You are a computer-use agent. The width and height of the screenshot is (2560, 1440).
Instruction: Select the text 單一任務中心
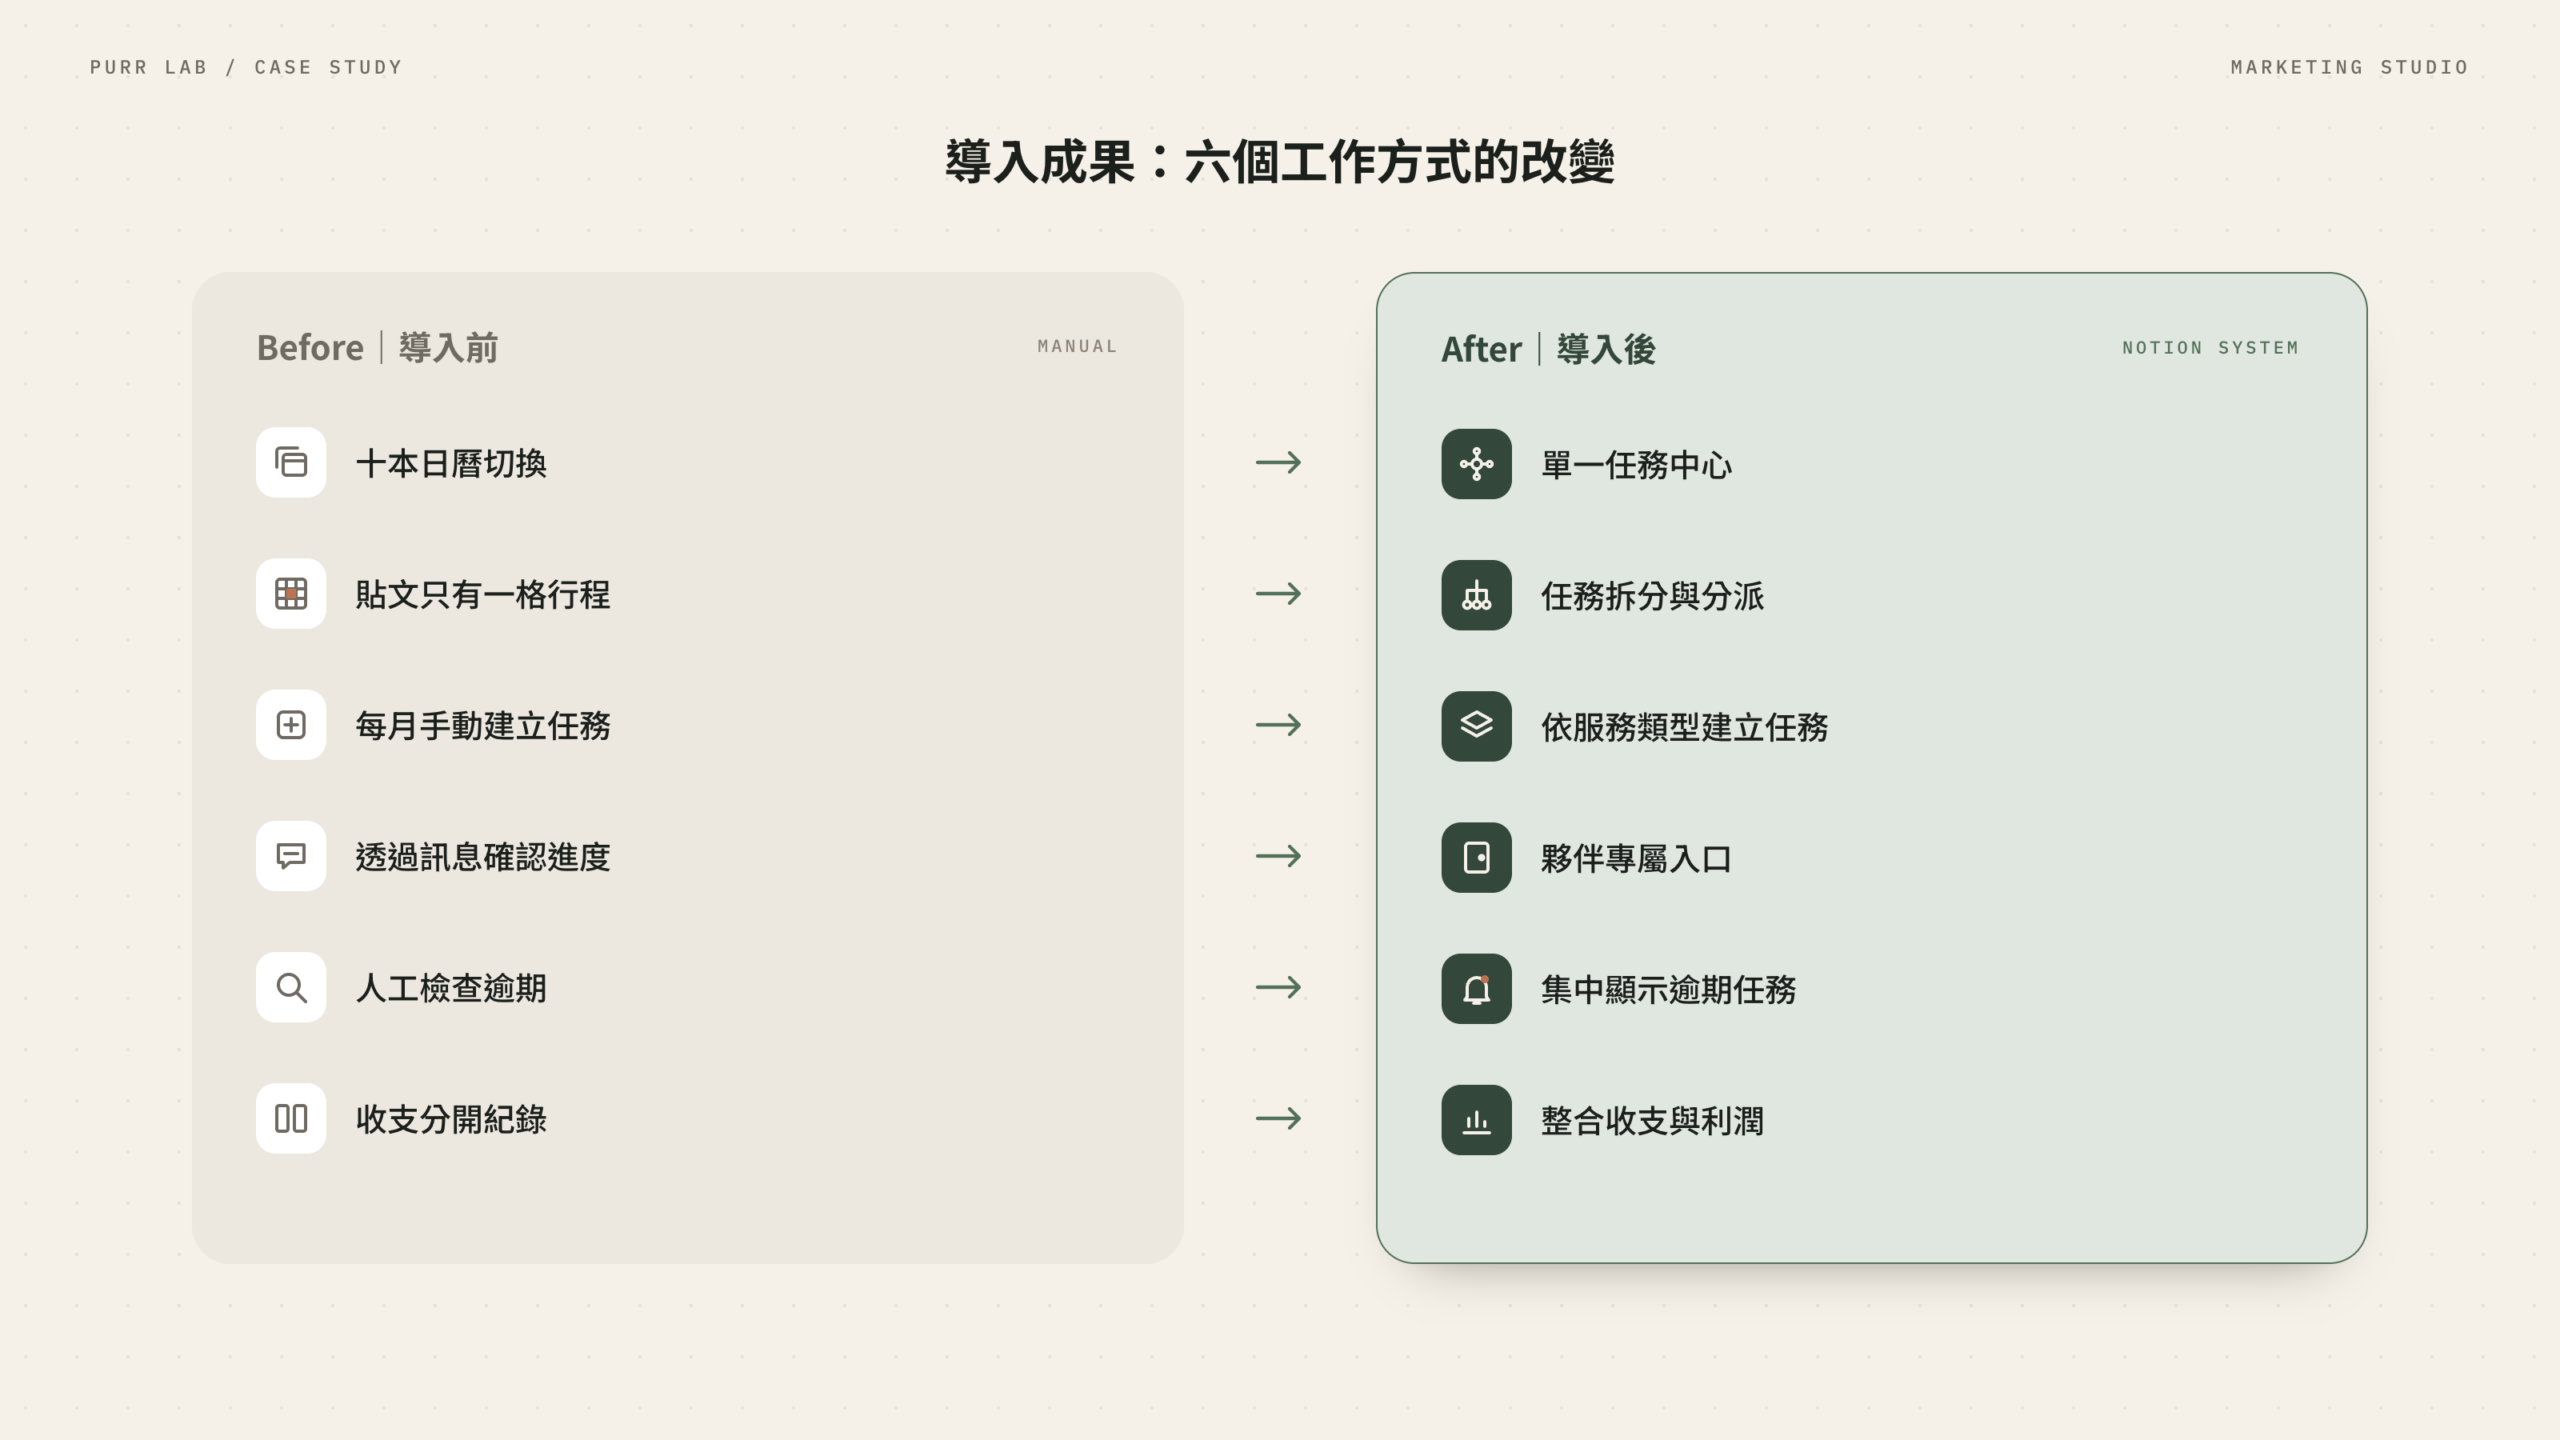click(1636, 464)
